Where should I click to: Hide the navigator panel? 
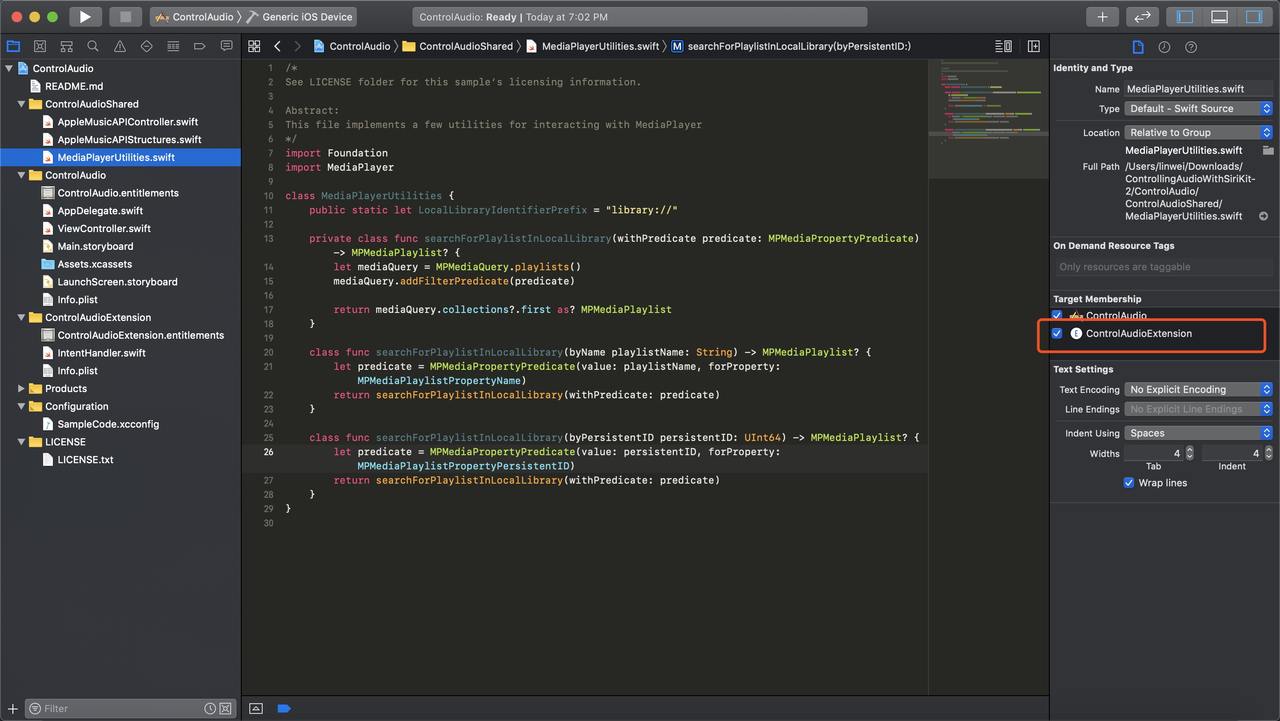click(x=1186, y=17)
